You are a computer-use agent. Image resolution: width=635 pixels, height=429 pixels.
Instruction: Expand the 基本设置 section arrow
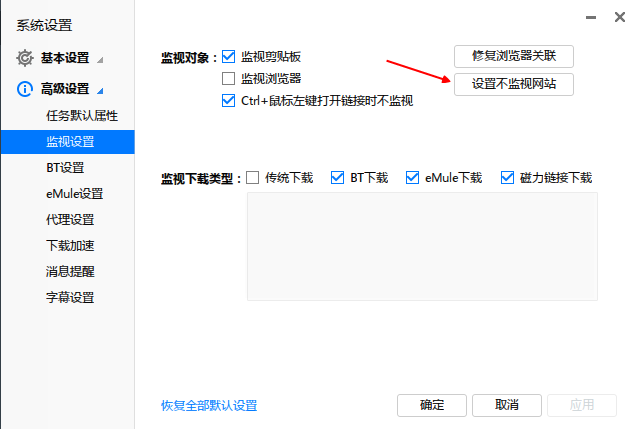coord(100,60)
